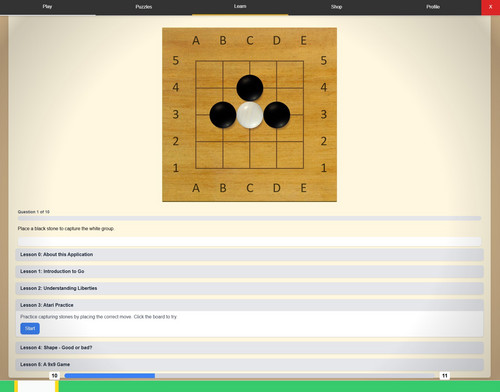500x392 pixels.
Task: Click the level 11 badge
Action: click(x=445, y=376)
